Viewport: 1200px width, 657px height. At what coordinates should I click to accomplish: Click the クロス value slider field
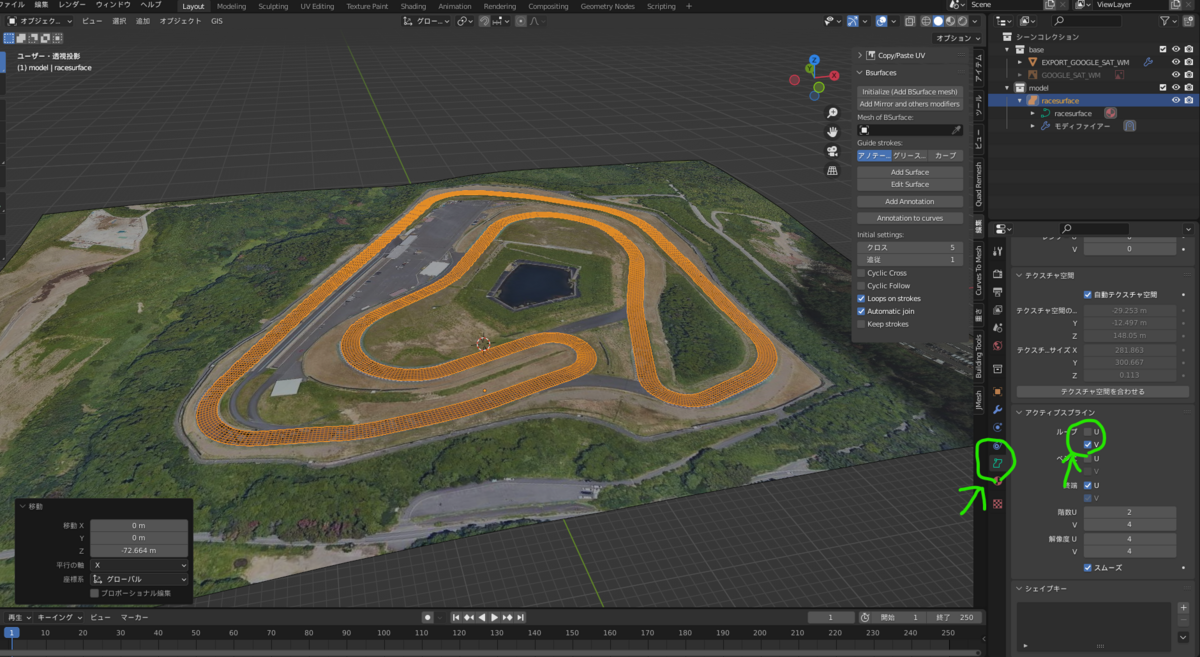pyautogui.click(x=910, y=247)
